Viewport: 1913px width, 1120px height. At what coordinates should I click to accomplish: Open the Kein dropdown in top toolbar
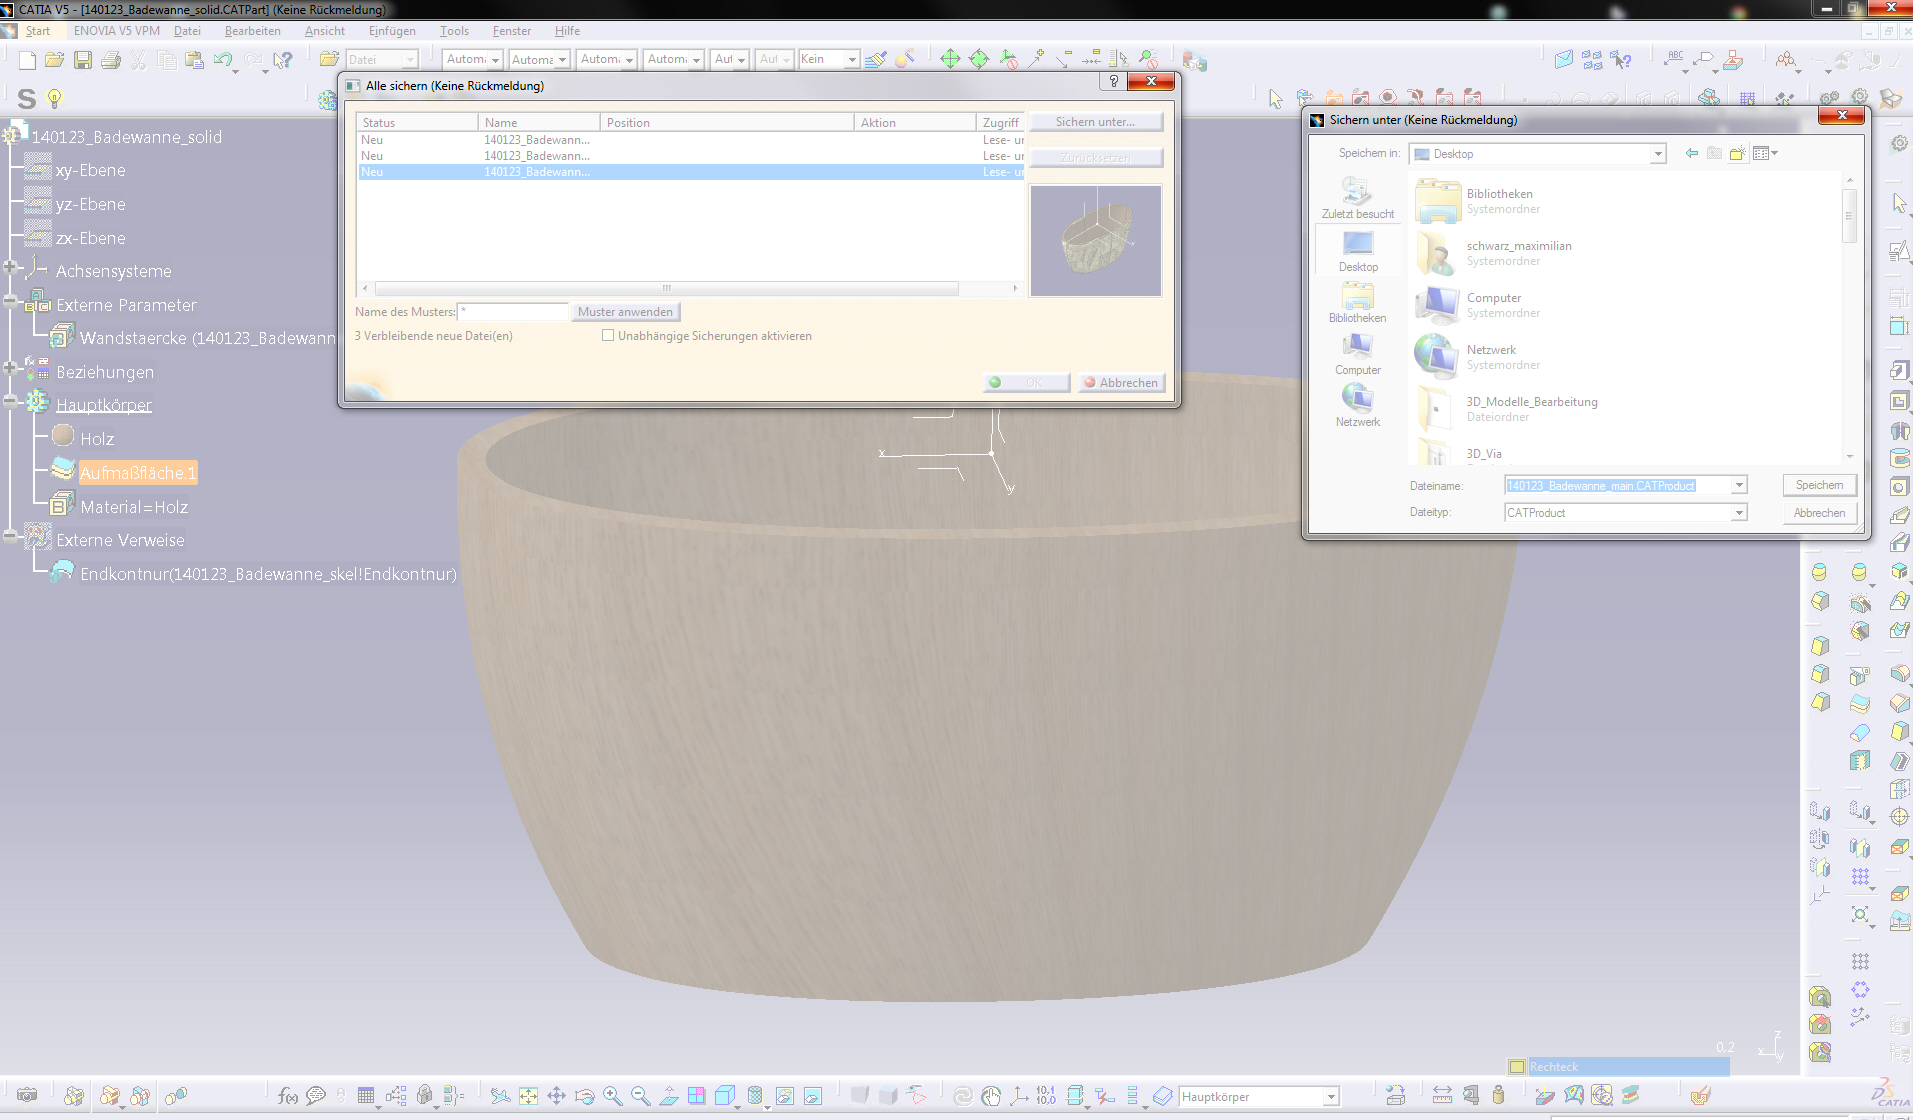[x=851, y=59]
